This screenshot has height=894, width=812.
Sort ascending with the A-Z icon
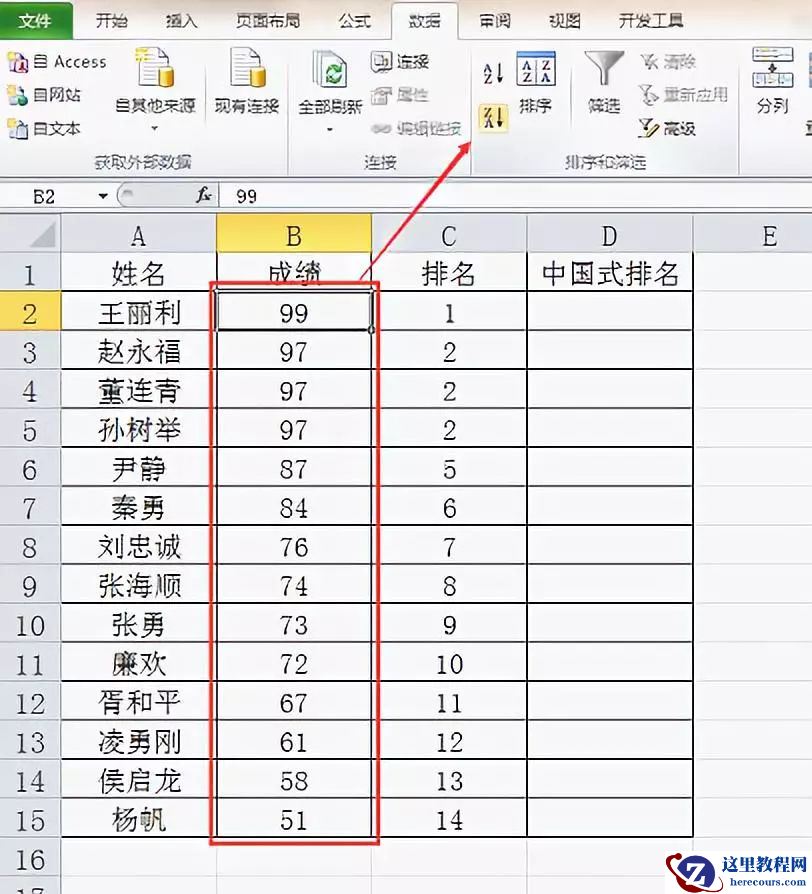point(493,73)
